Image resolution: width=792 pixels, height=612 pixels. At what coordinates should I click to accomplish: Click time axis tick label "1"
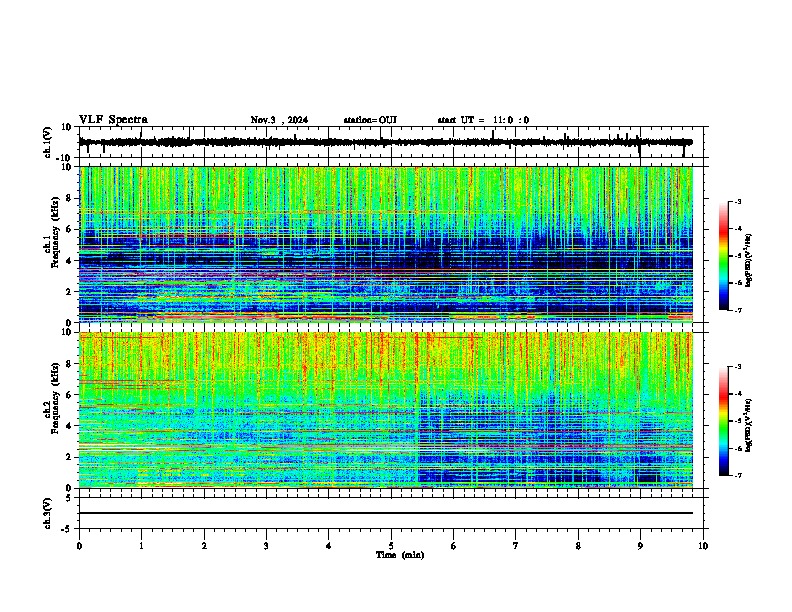pos(141,546)
